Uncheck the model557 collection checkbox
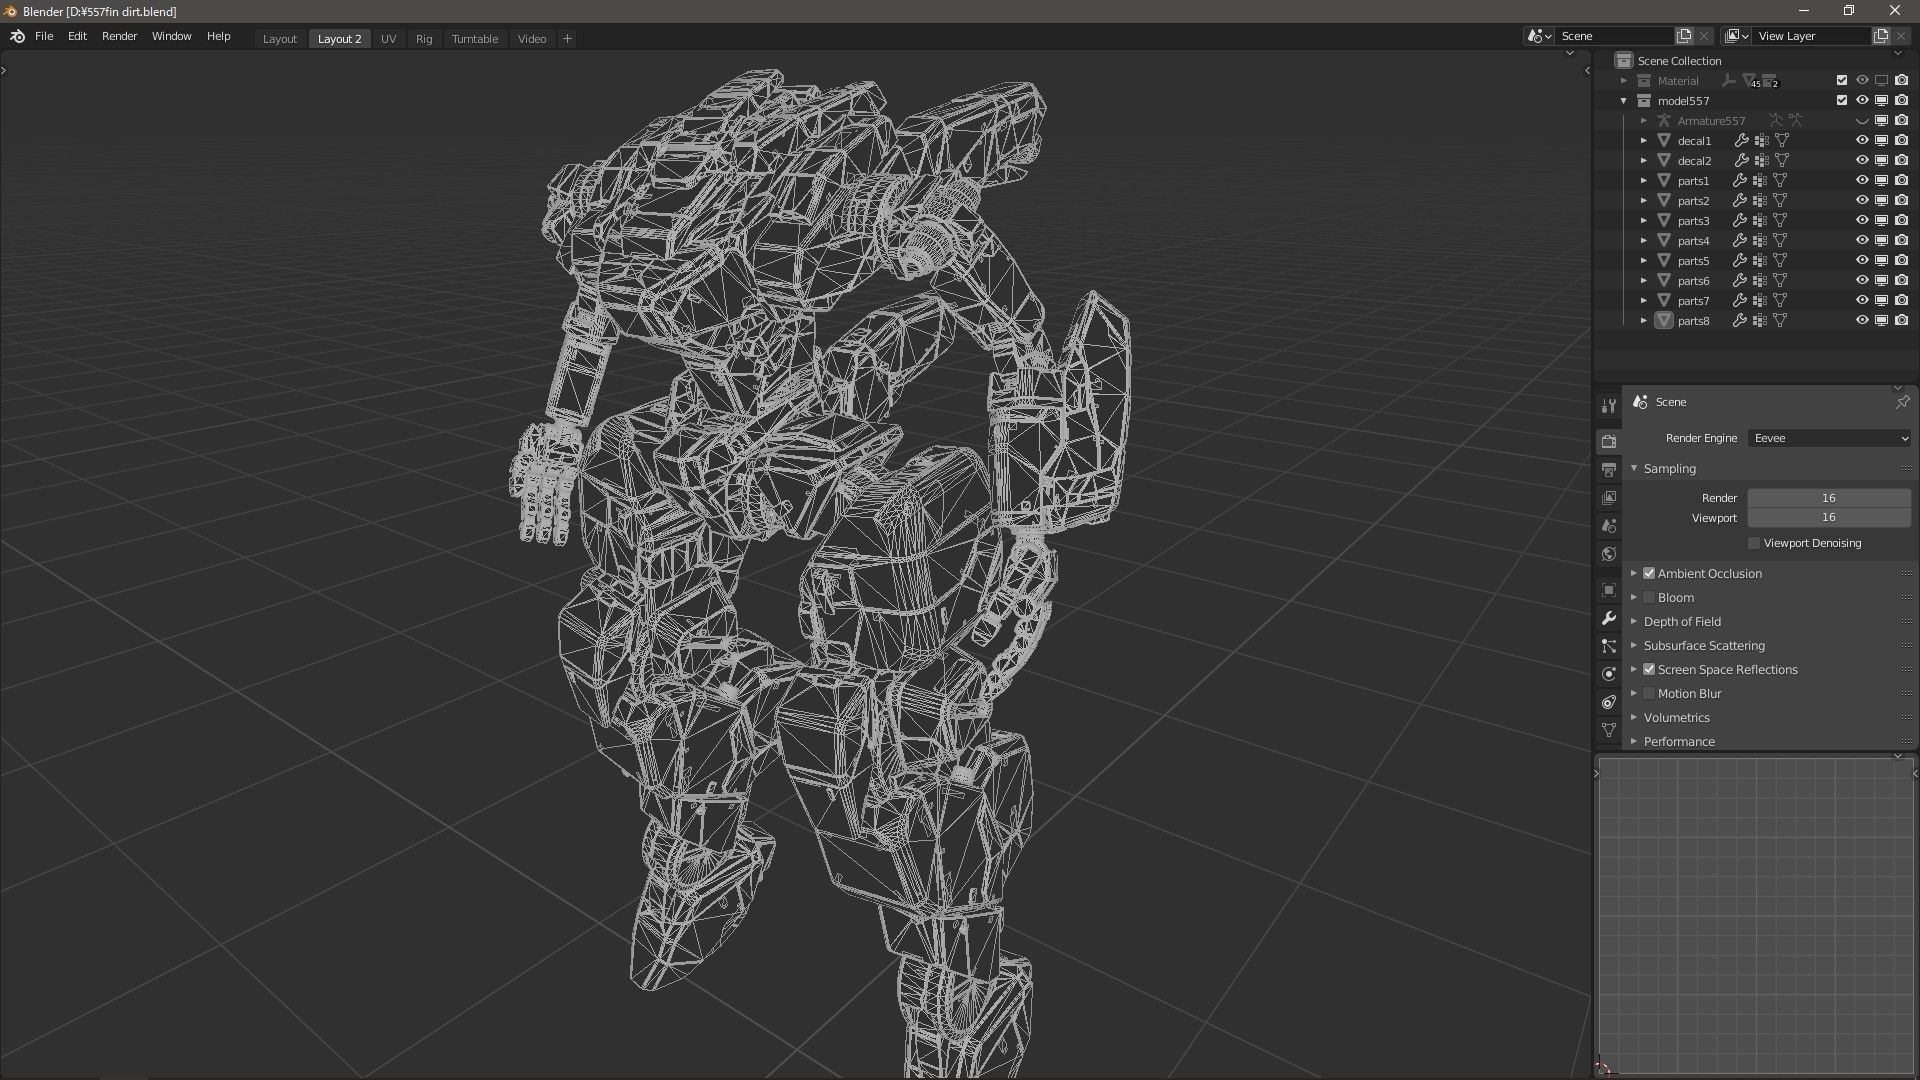 click(x=1842, y=101)
